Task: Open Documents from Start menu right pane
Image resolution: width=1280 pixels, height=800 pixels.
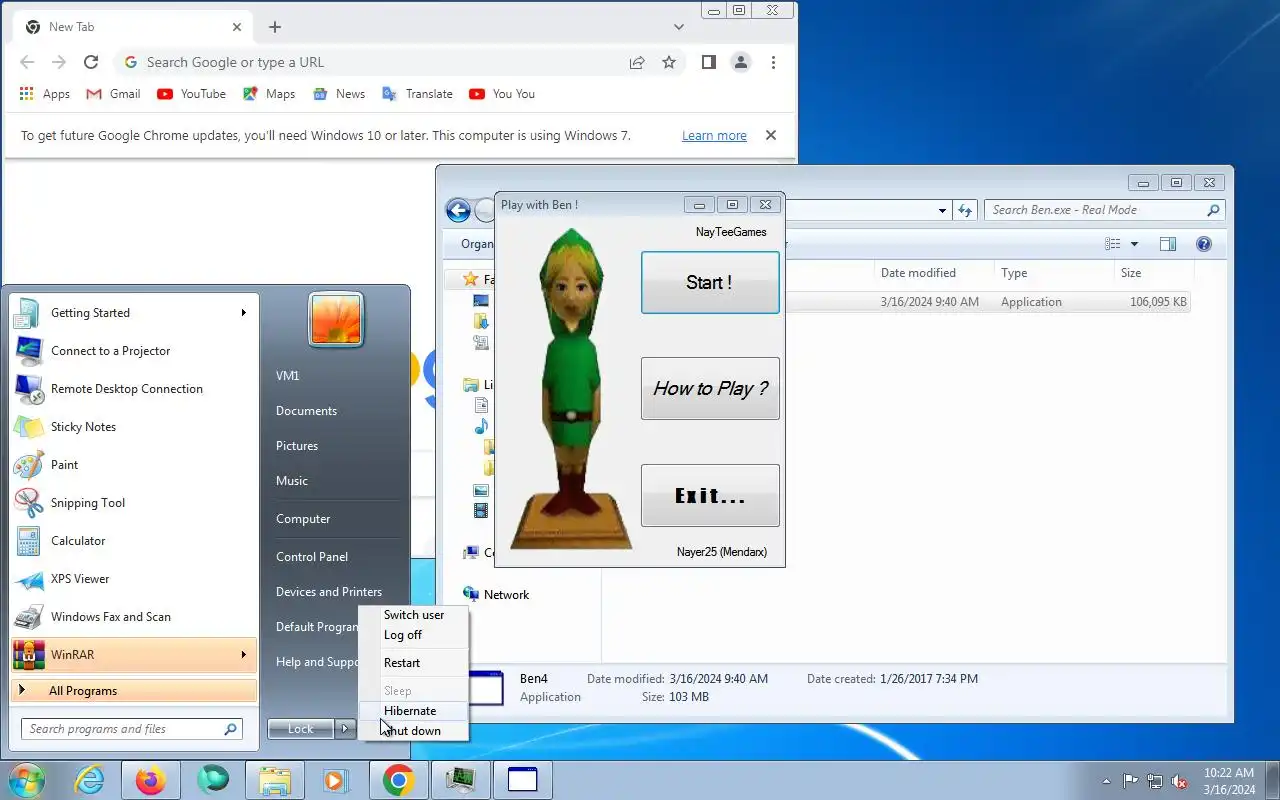Action: tap(306, 411)
